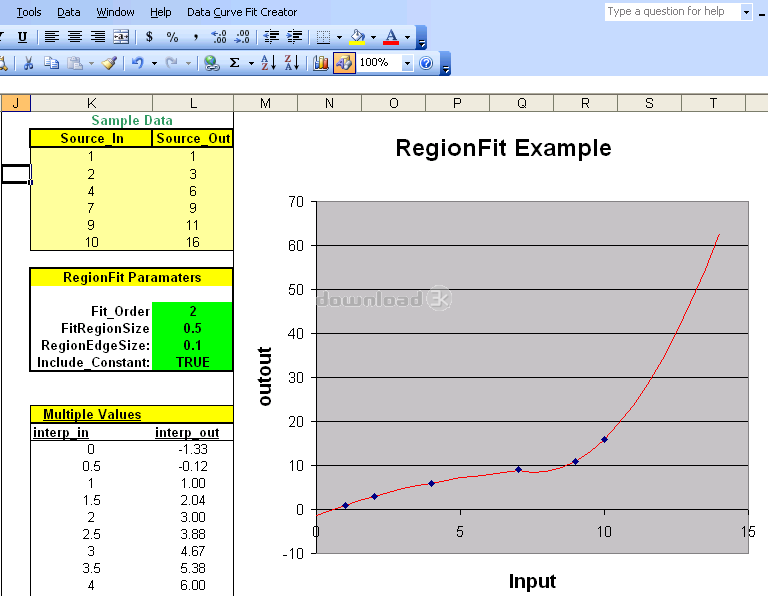Image resolution: width=768 pixels, height=596 pixels.
Task: Click the Merge and Center icon
Action: click(121, 37)
